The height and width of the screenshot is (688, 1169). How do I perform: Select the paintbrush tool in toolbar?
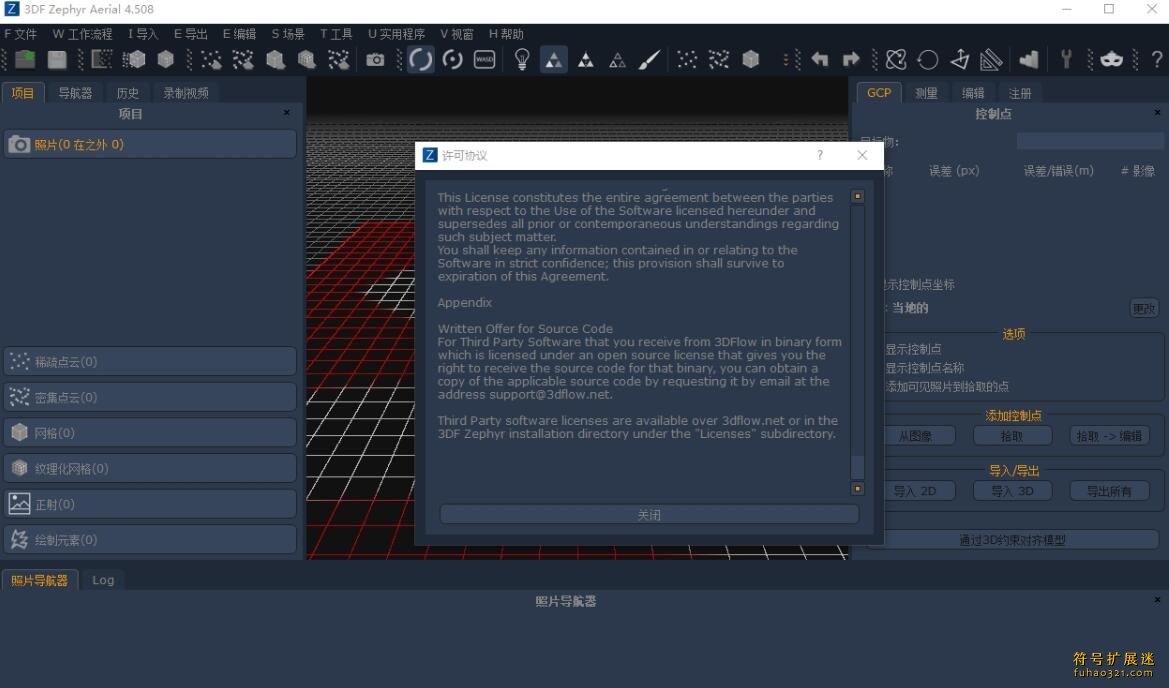pyautogui.click(x=649, y=60)
